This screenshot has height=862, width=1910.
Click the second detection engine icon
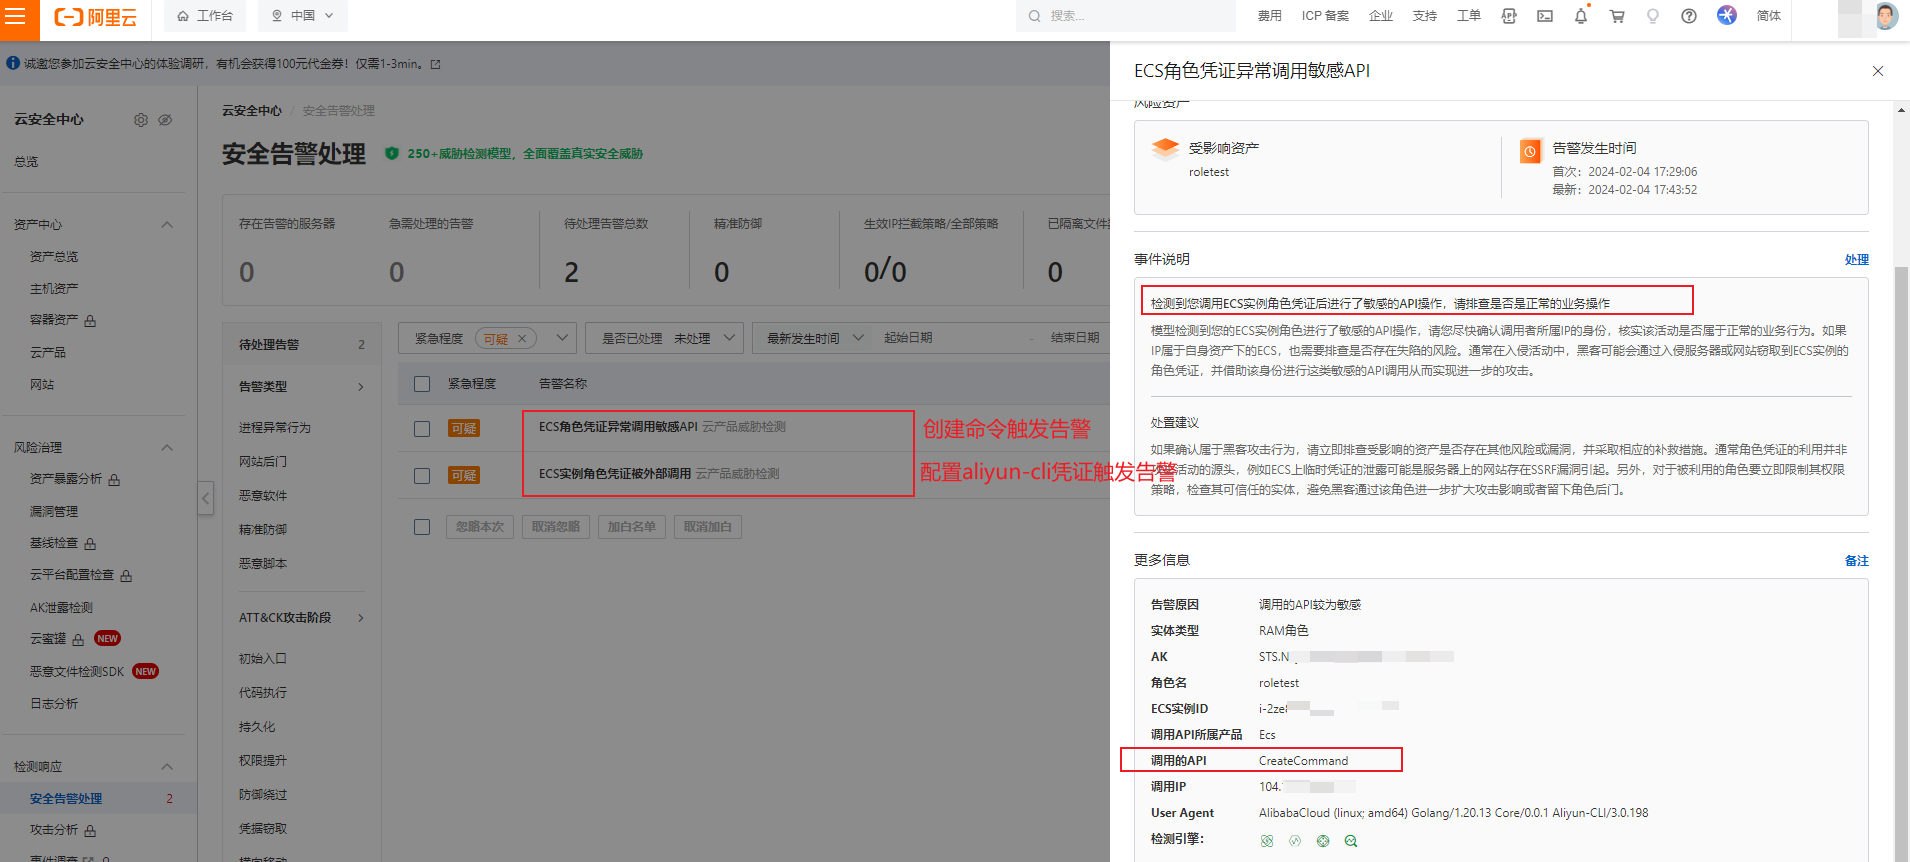point(1295,841)
